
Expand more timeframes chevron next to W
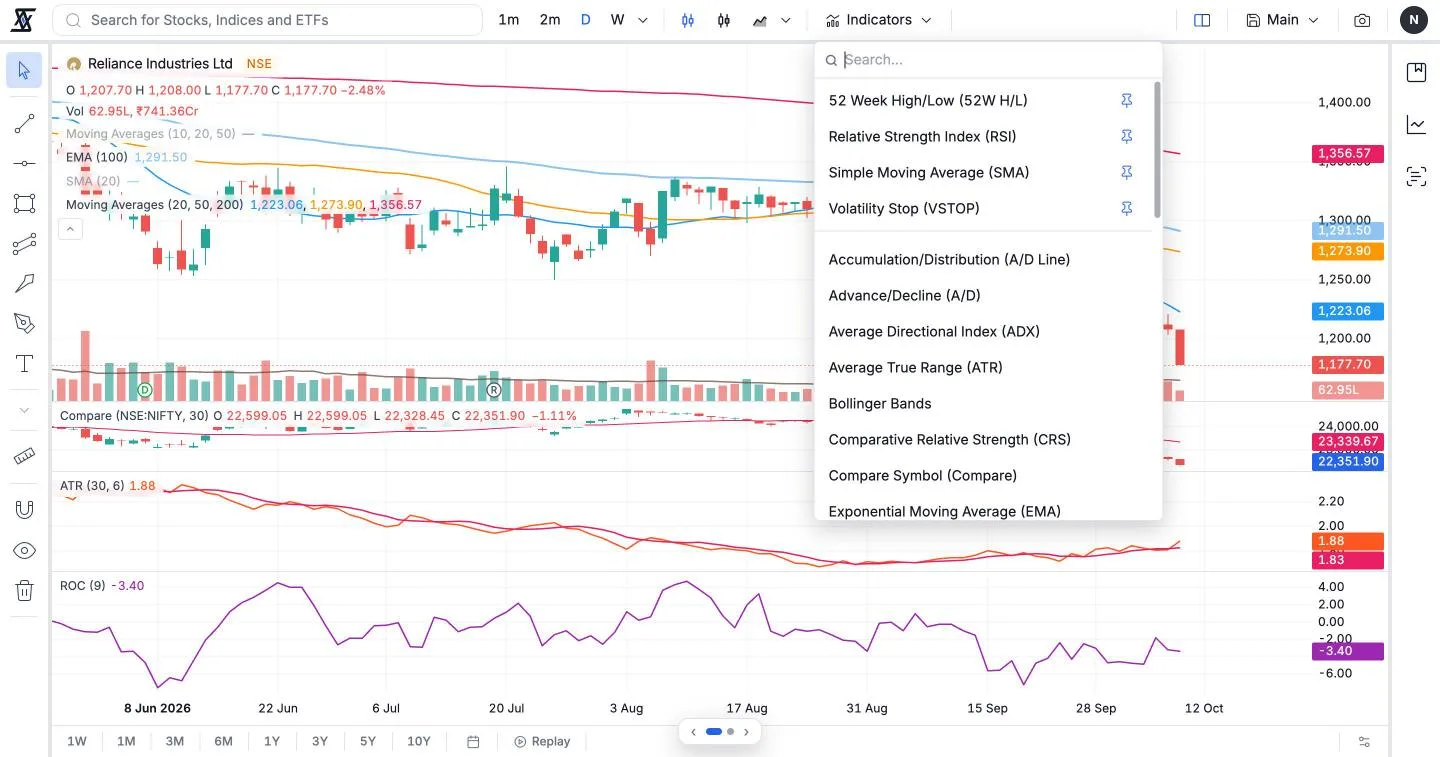[643, 20]
